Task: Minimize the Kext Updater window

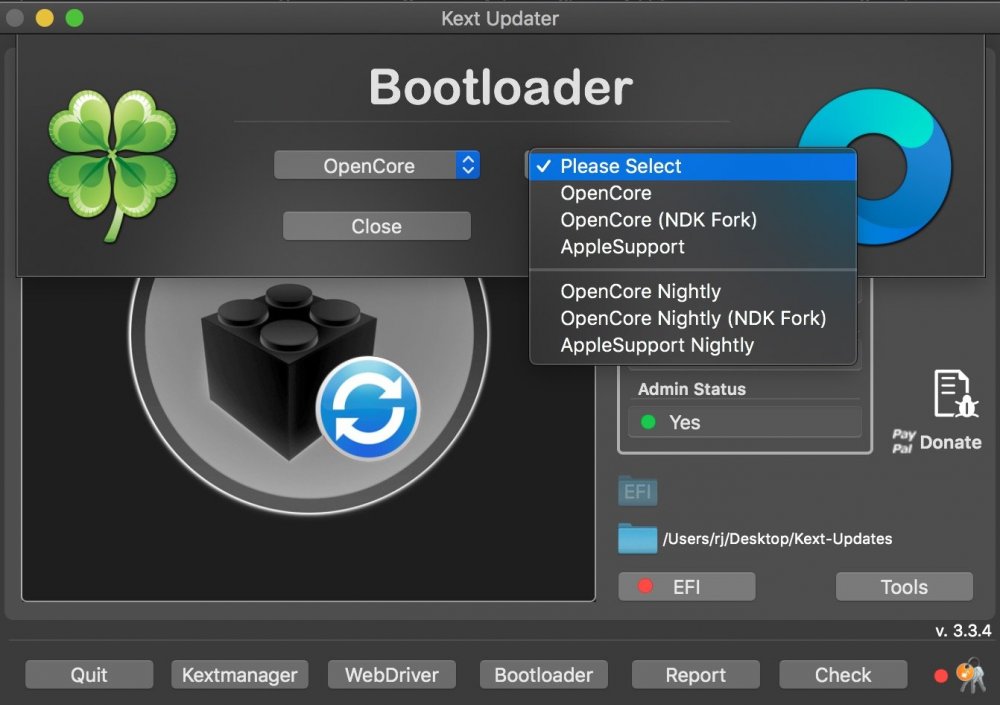Action: pyautogui.click(x=45, y=18)
